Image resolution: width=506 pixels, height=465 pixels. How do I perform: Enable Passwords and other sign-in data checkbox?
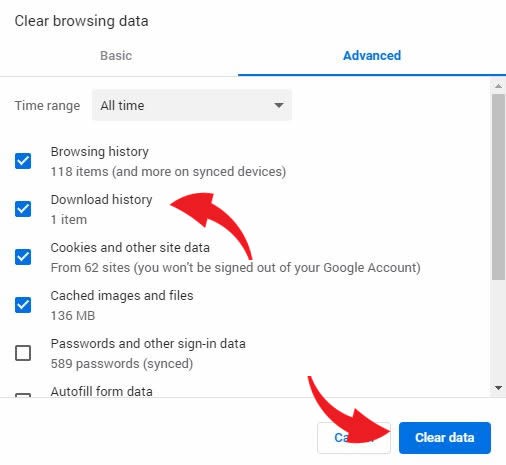click(x=23, y=353)
